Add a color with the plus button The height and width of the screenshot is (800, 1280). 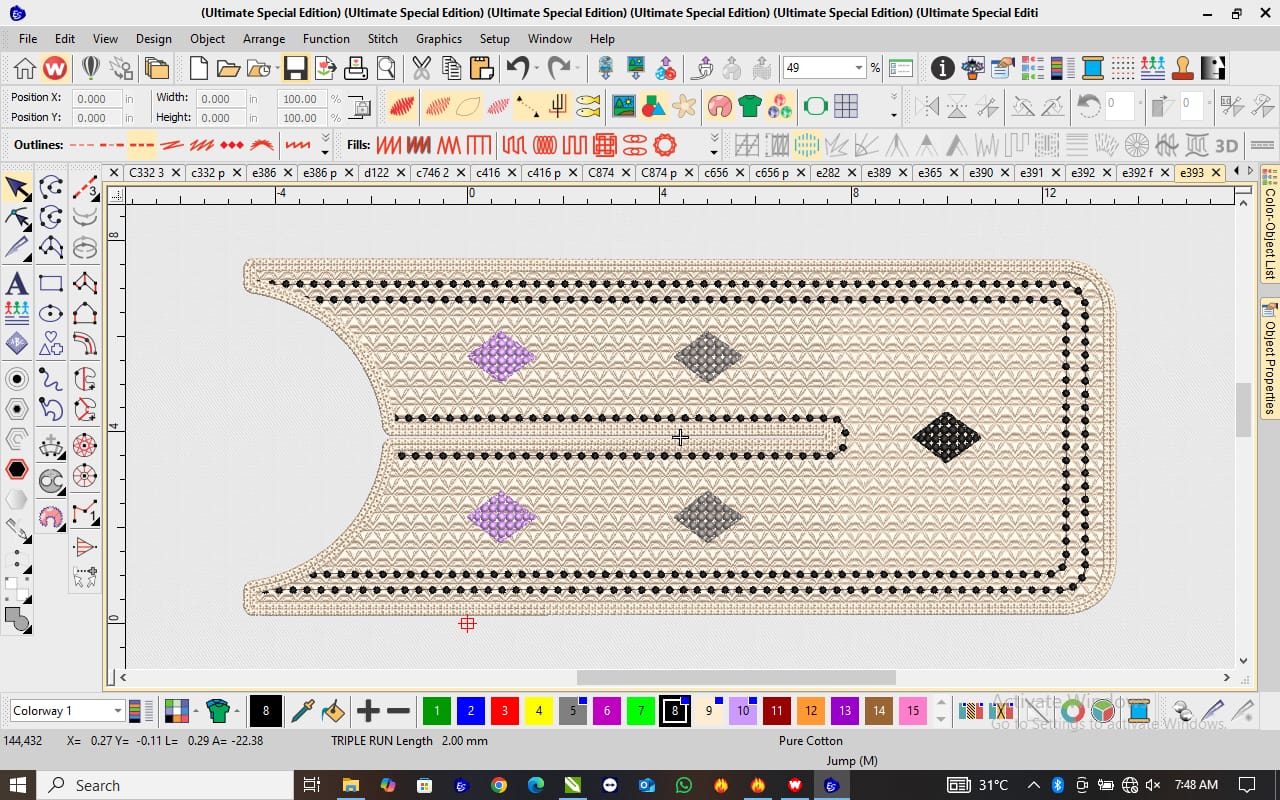click(368, 711)
